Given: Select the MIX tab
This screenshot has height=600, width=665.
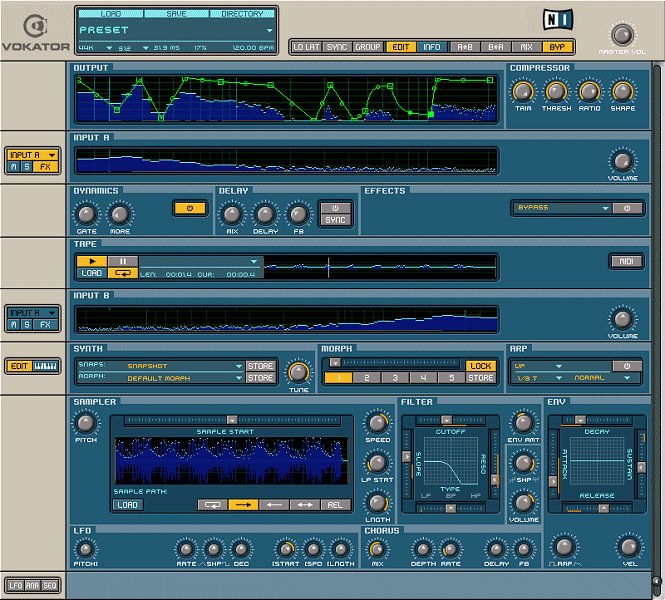Looking at the screenshot, I should click(526, 47).
